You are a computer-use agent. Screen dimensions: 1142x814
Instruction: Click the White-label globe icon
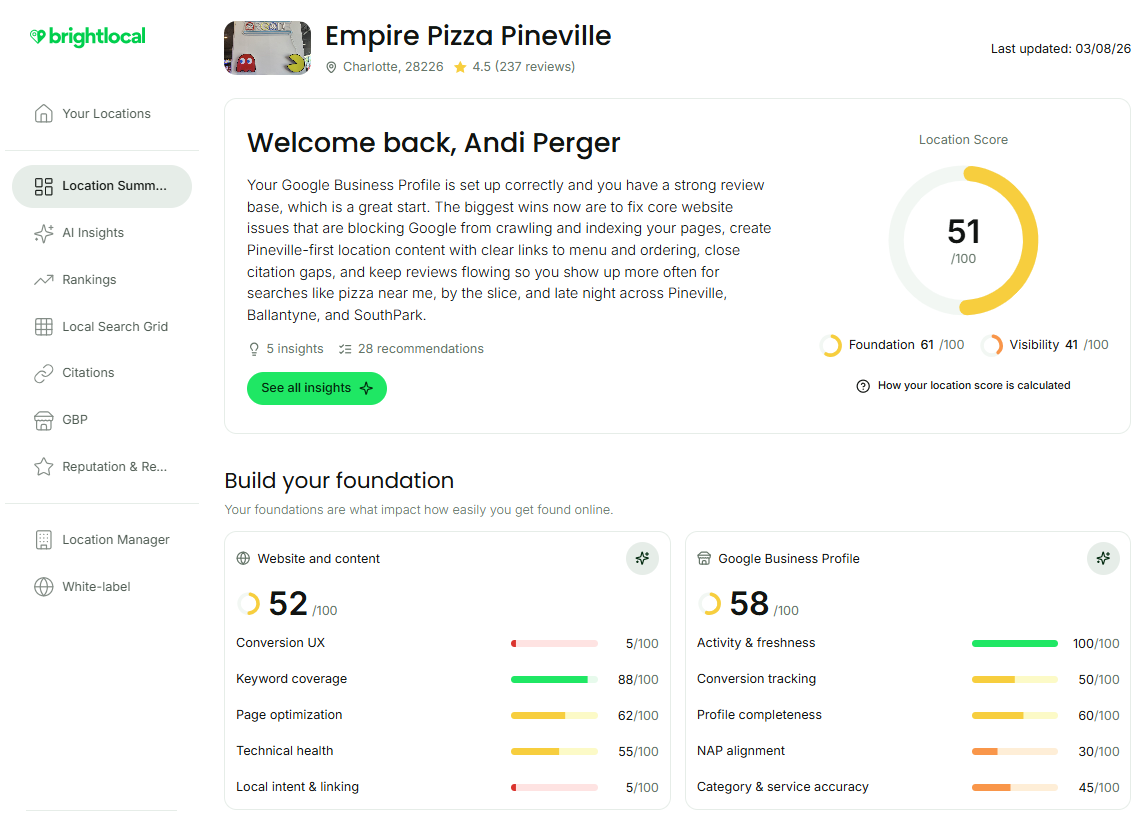click(44, 587)
